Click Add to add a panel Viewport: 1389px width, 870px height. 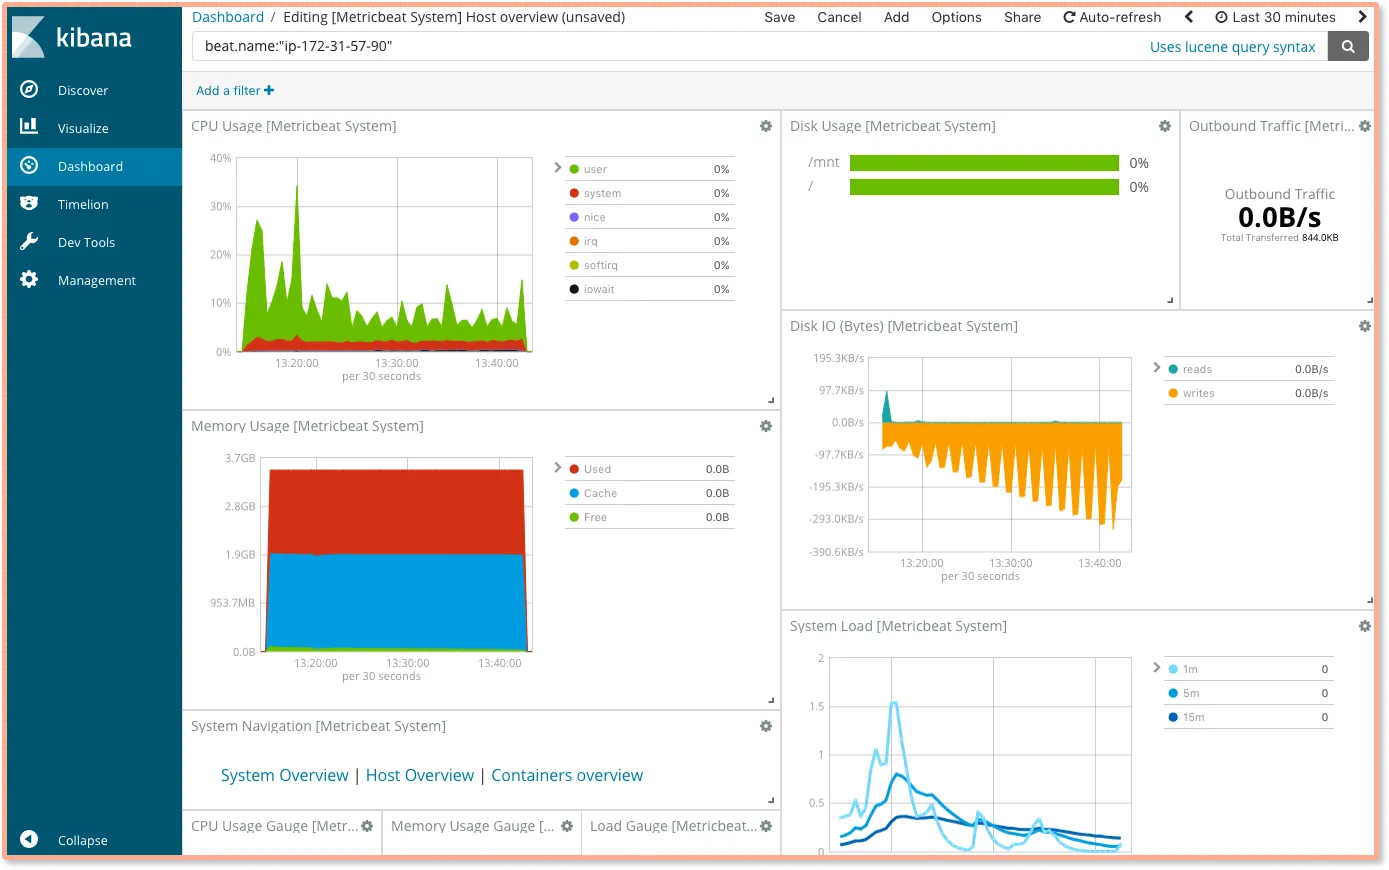coord(896,17)
